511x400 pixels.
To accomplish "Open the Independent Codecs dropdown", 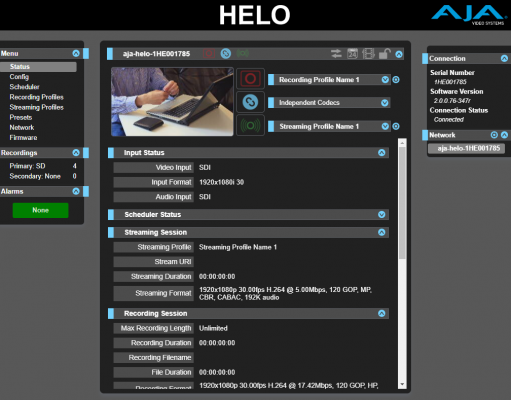I will (385, 103).
